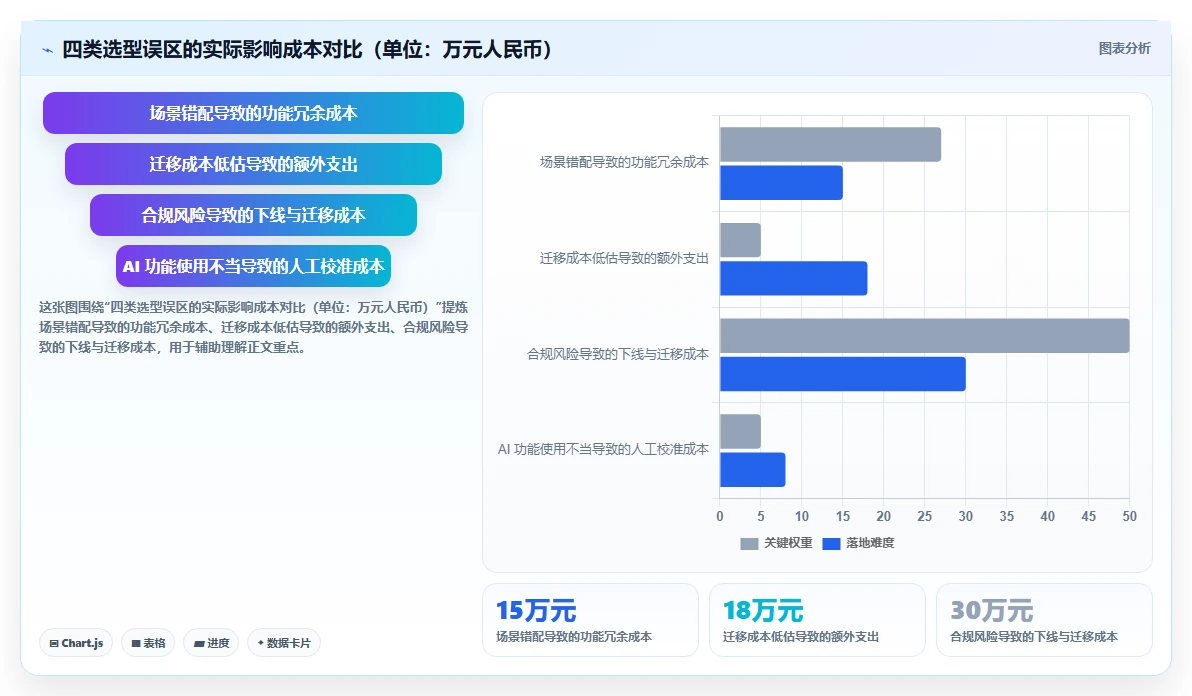The width and height of the screenshot is (1192, 696).
Task: Click the x-axis tick value 25
Action: coord(924,517)
